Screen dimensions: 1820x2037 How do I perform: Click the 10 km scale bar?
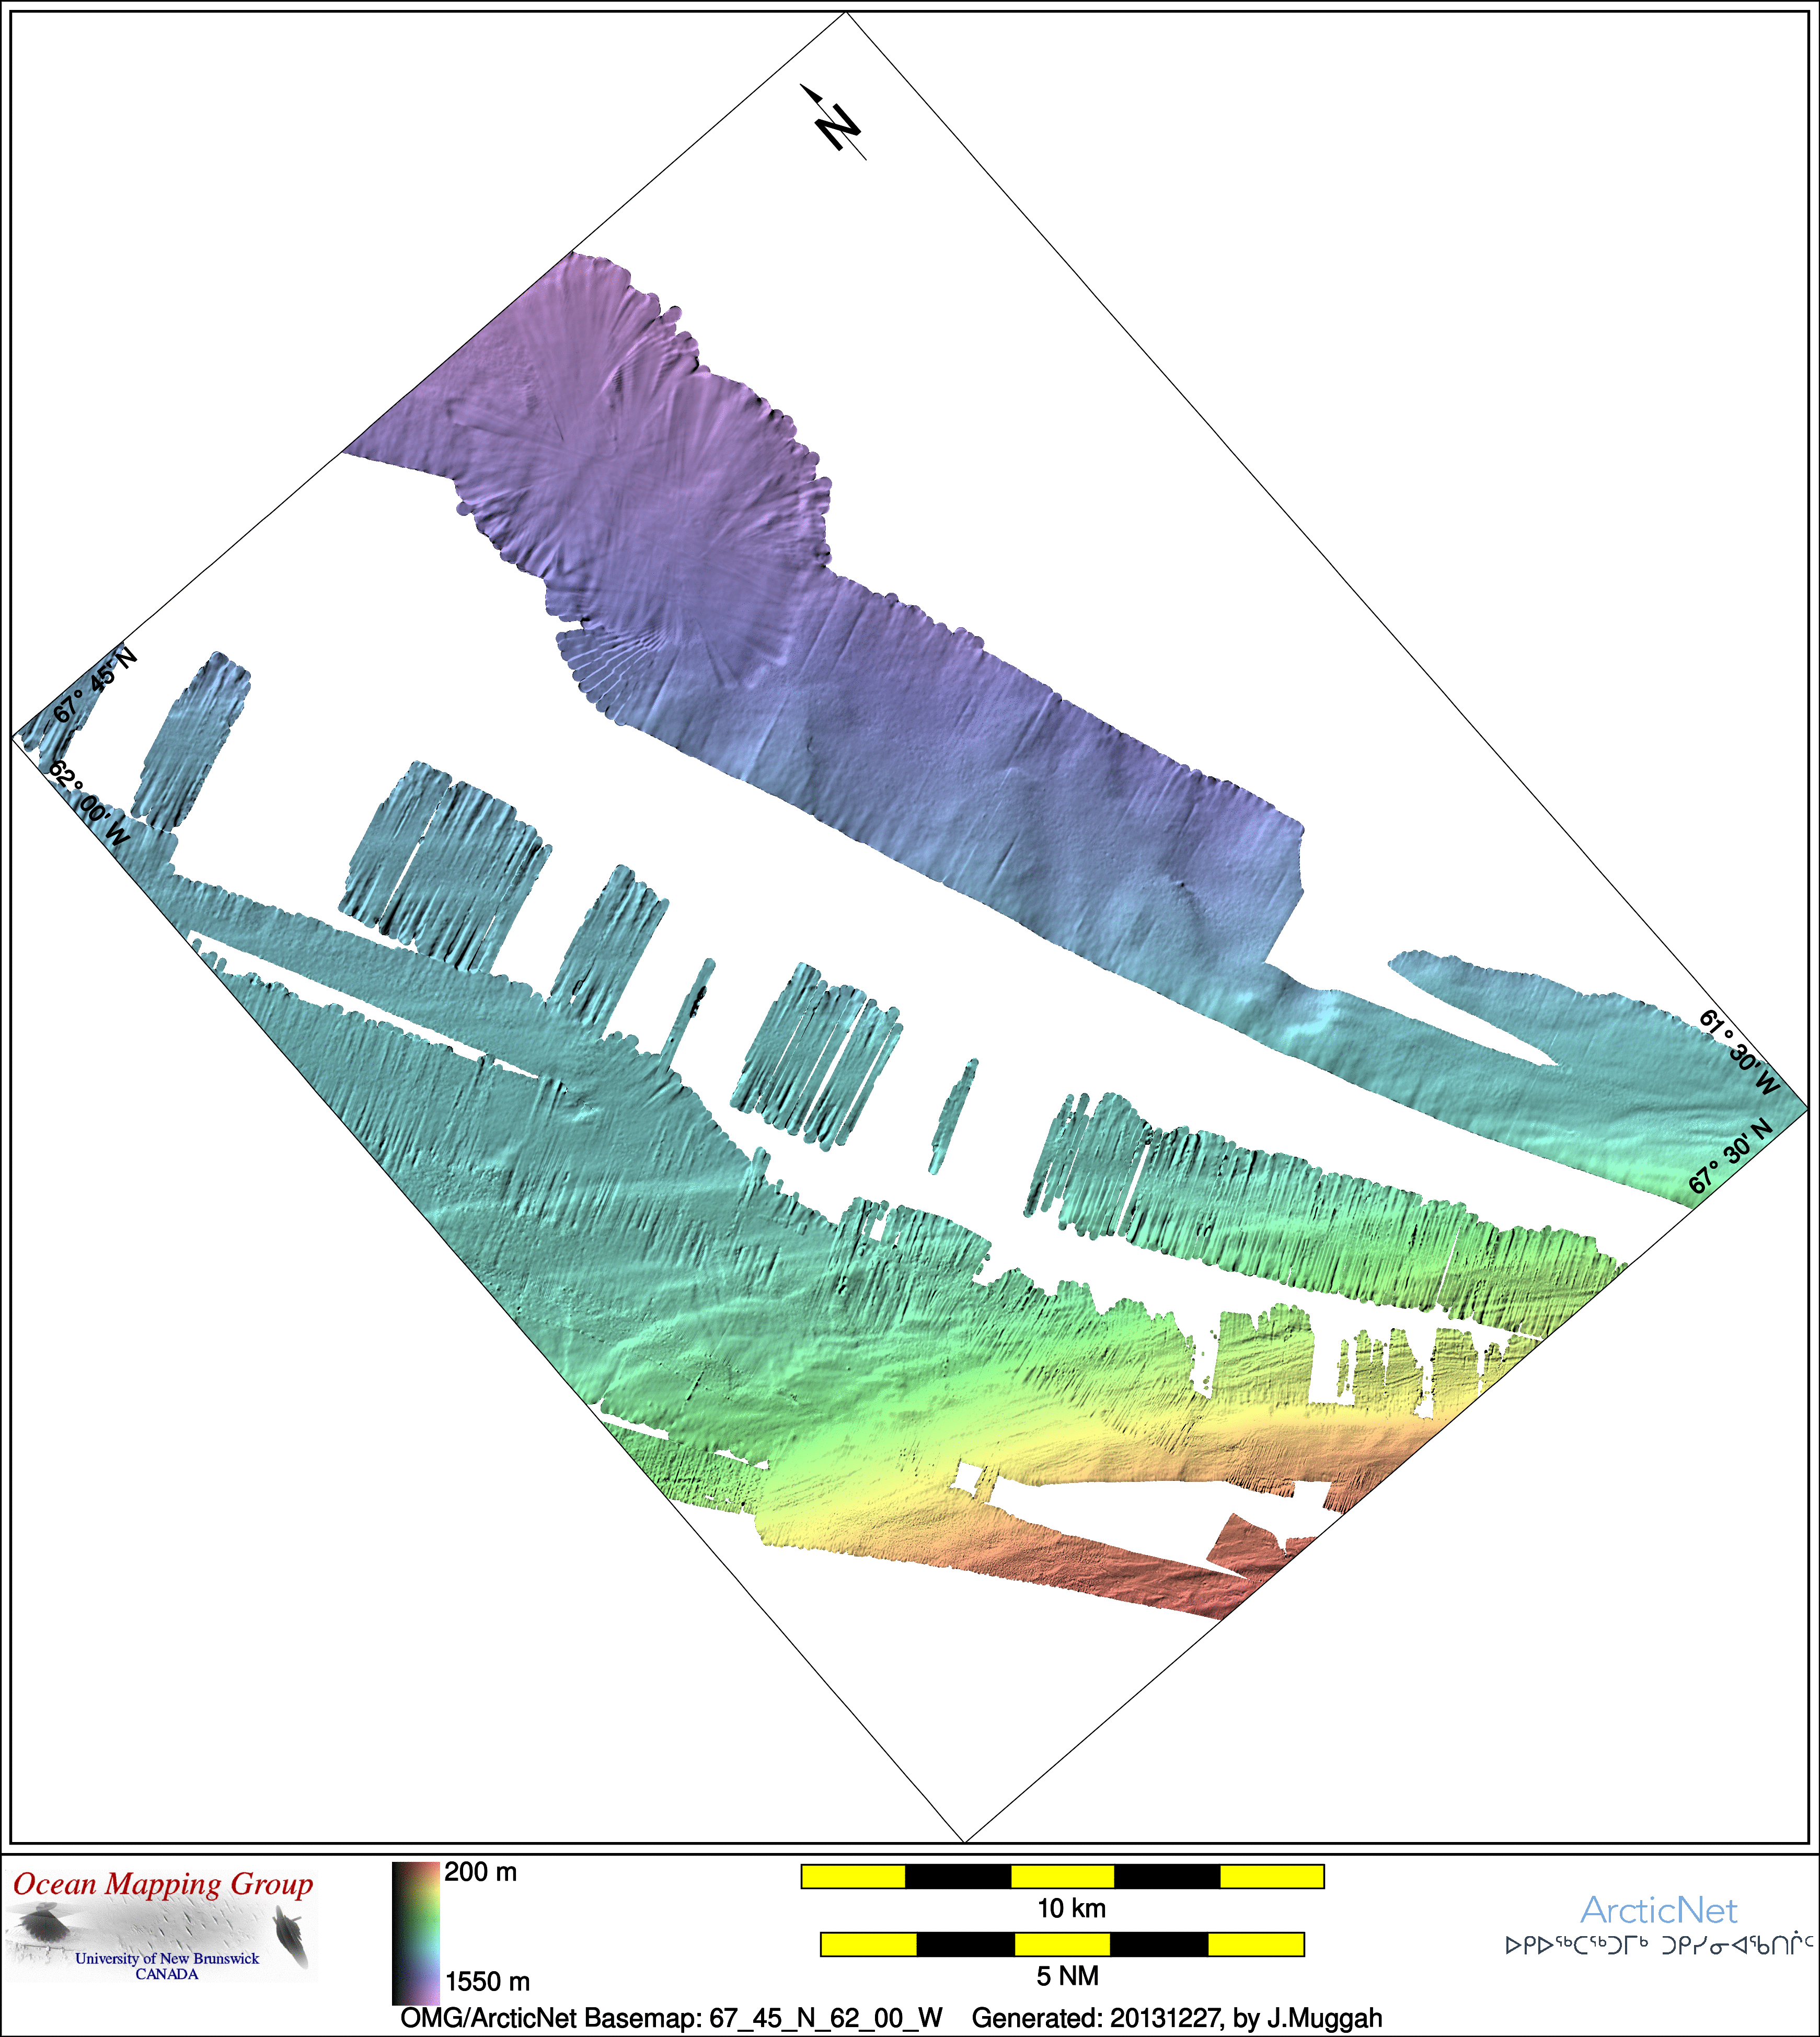pos(1062,1876)
